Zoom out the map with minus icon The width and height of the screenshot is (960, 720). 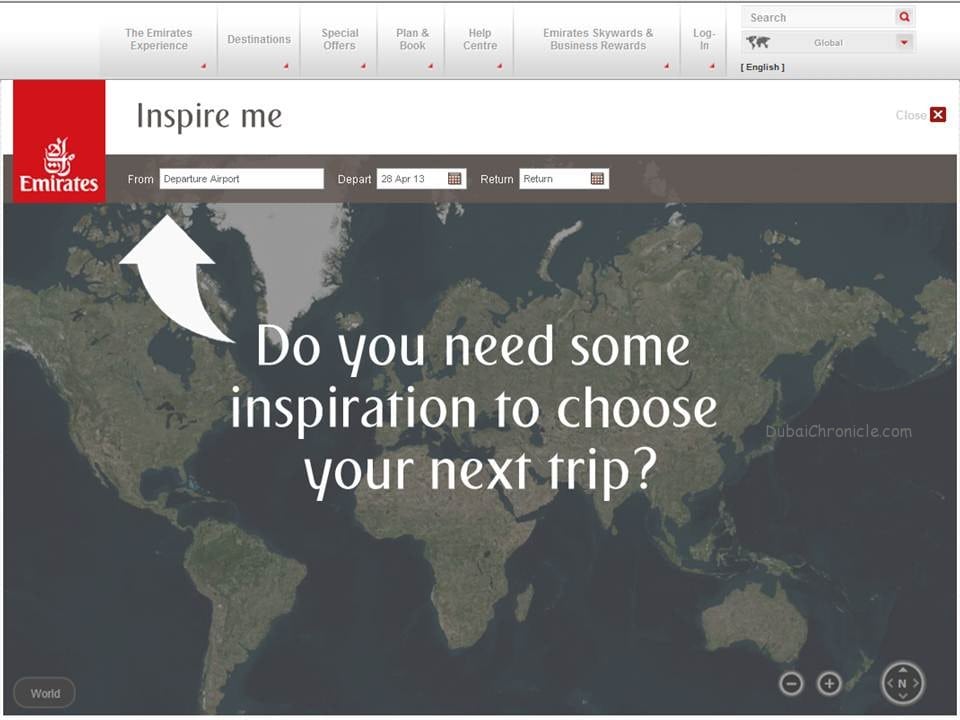coord(791,683)
